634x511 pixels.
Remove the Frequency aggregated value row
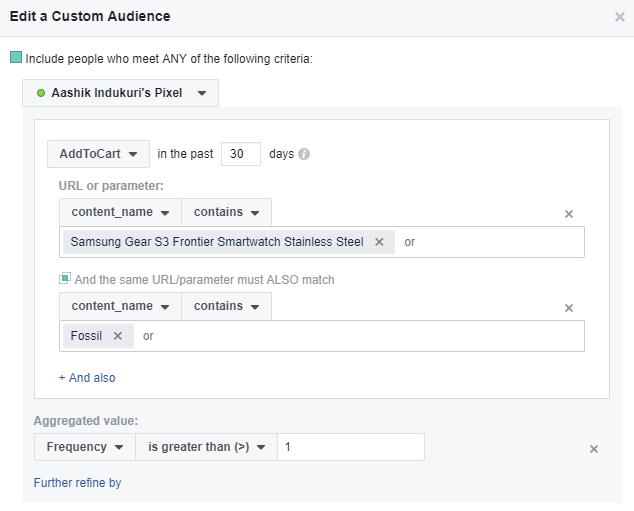594,449
